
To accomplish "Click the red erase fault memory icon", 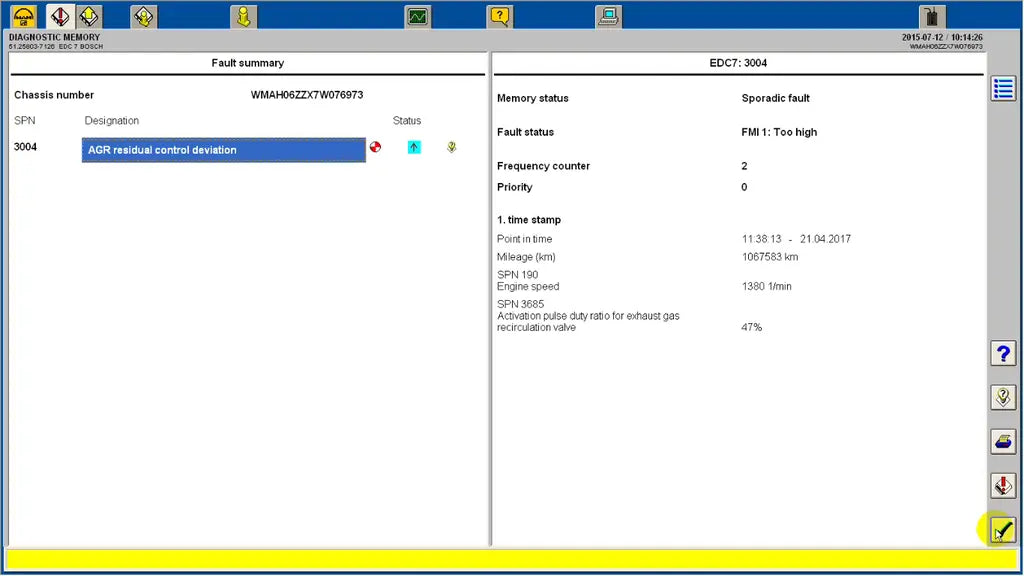I will 1003,485.
